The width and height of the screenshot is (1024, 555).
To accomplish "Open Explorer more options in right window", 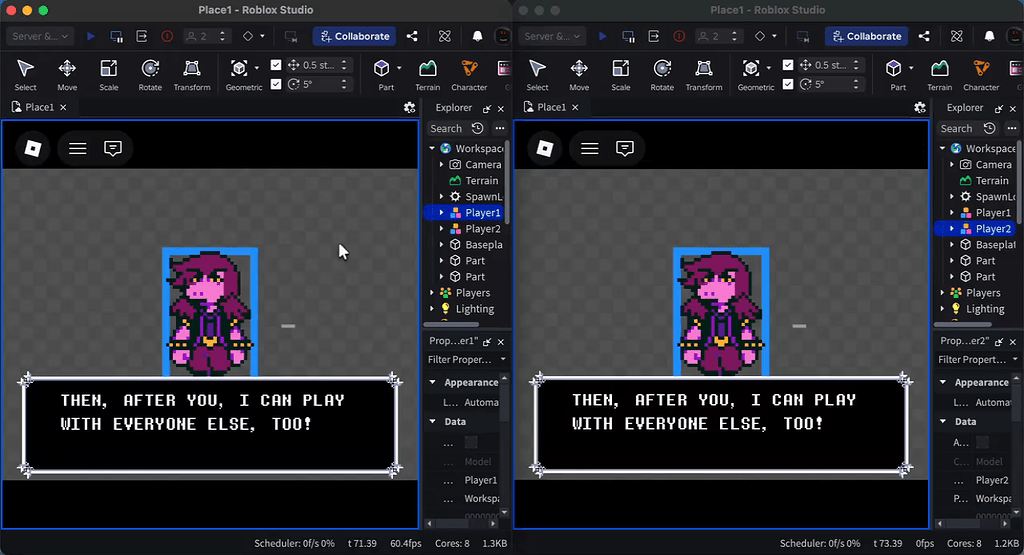I will point(1012,129).
